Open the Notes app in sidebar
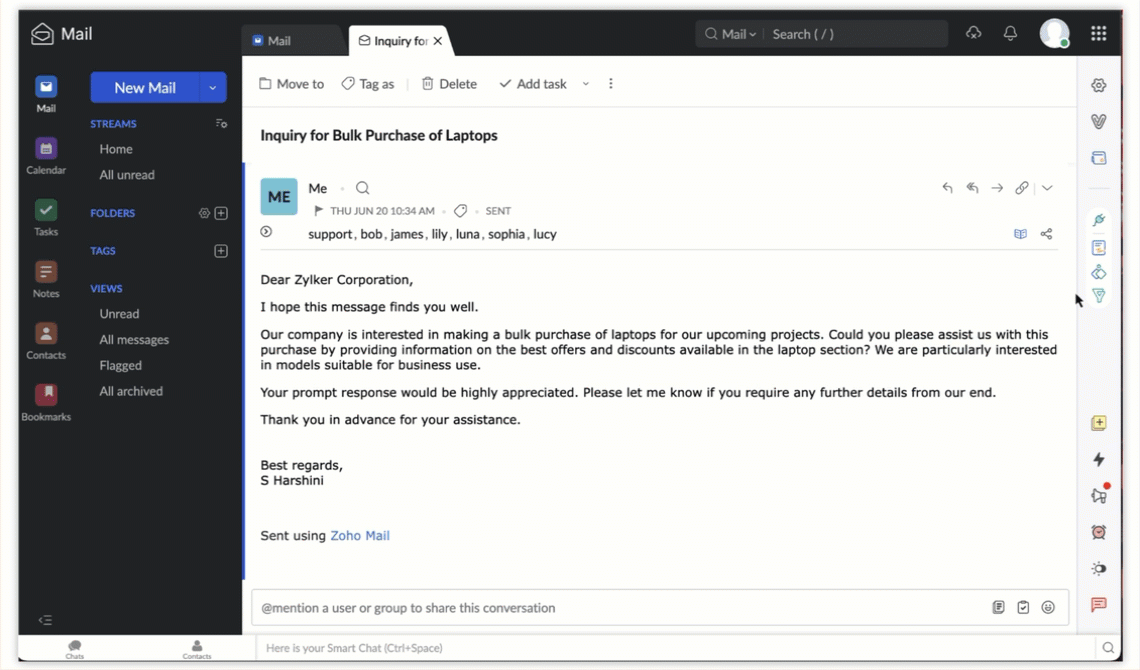The image size is (1140, 670). (x=46, y=279)
